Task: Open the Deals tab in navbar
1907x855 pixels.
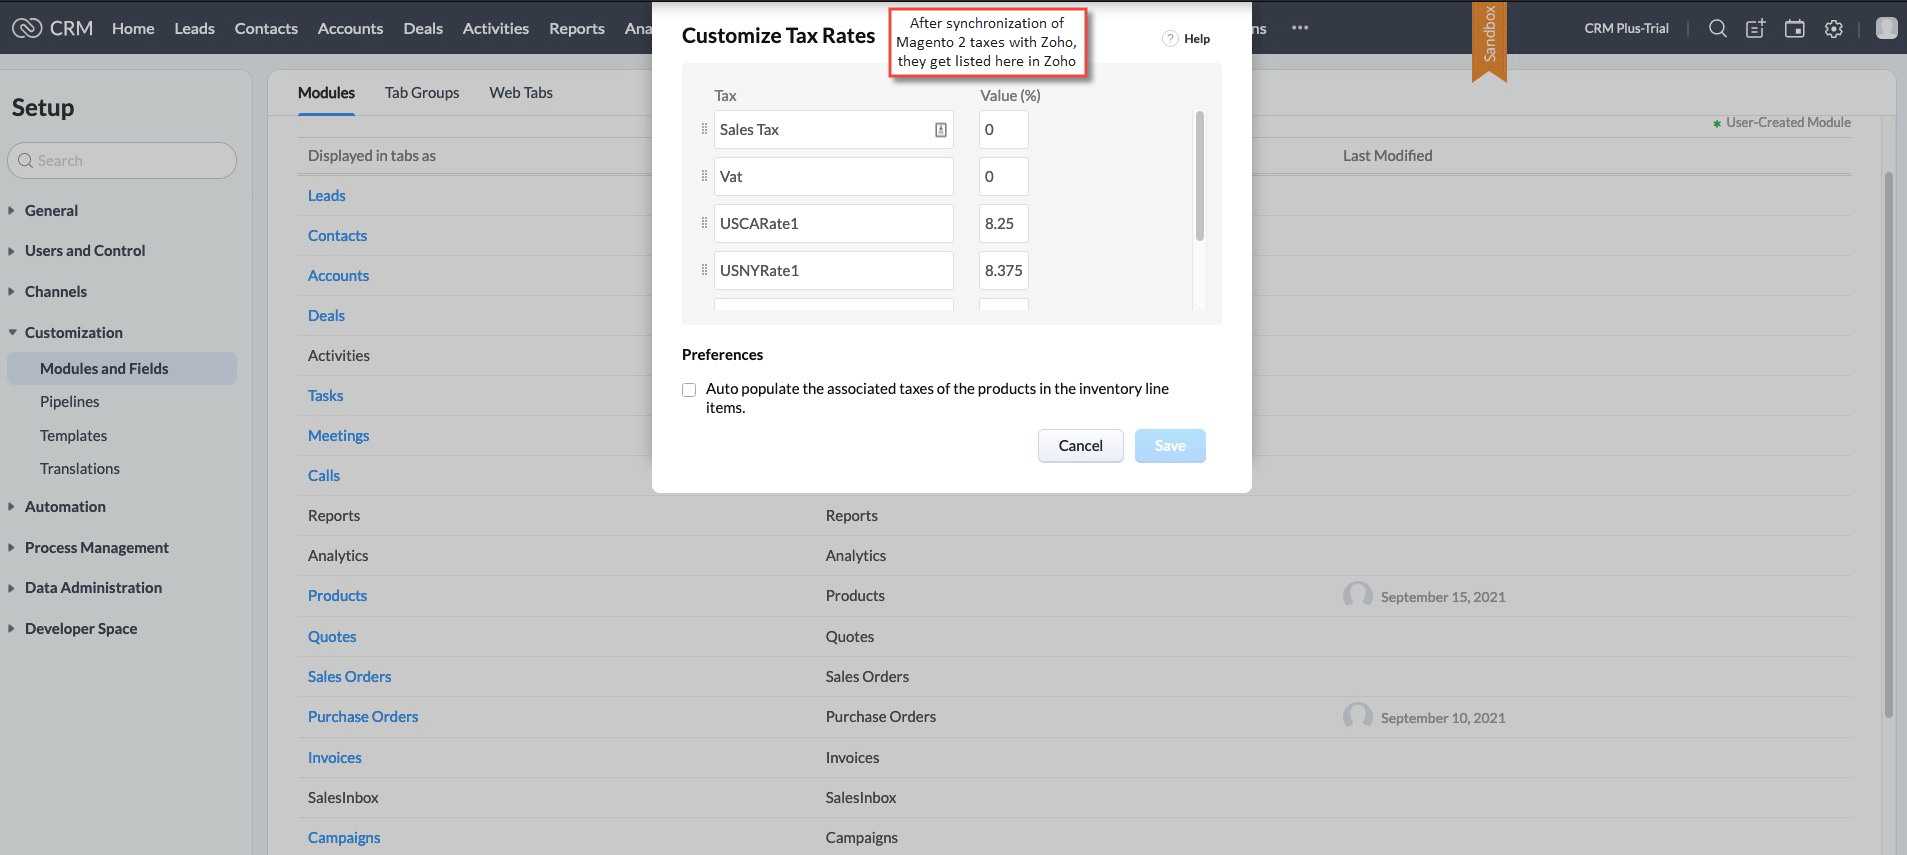Action: pos(423,28)
